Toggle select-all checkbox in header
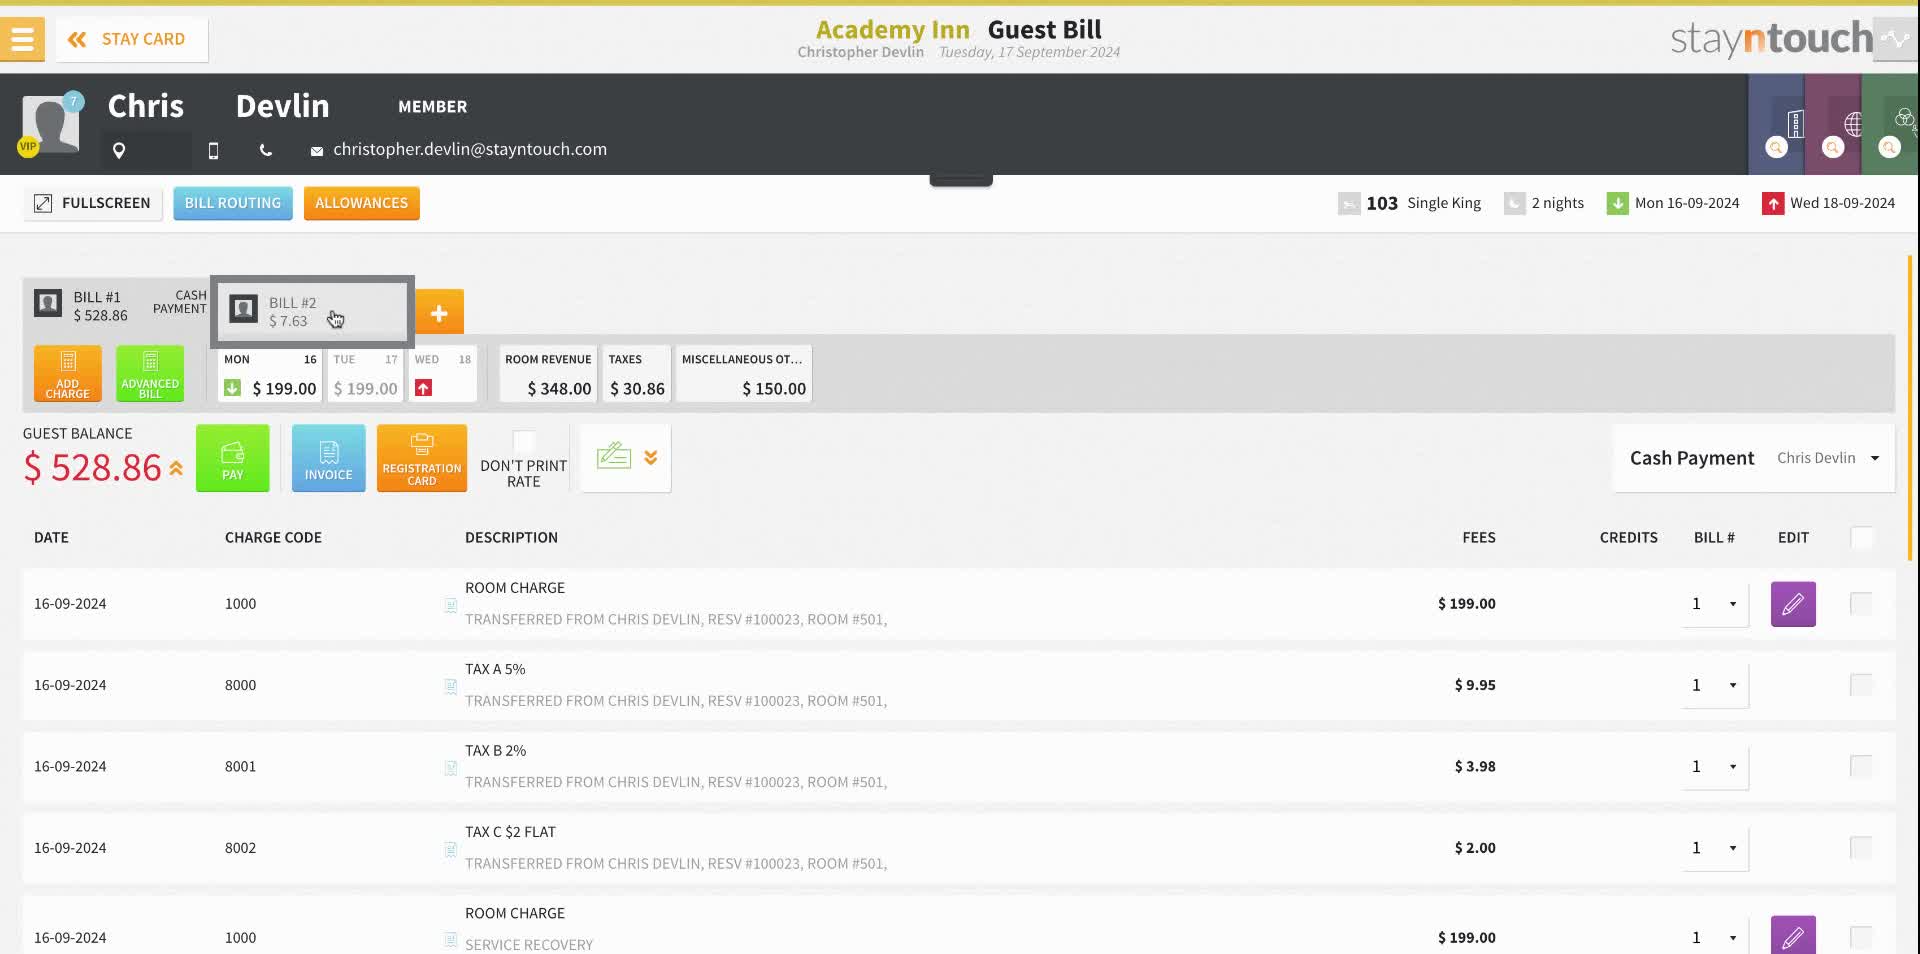Image resolution: width=1920 pixels, height=954 pixels. (1861, 538)
